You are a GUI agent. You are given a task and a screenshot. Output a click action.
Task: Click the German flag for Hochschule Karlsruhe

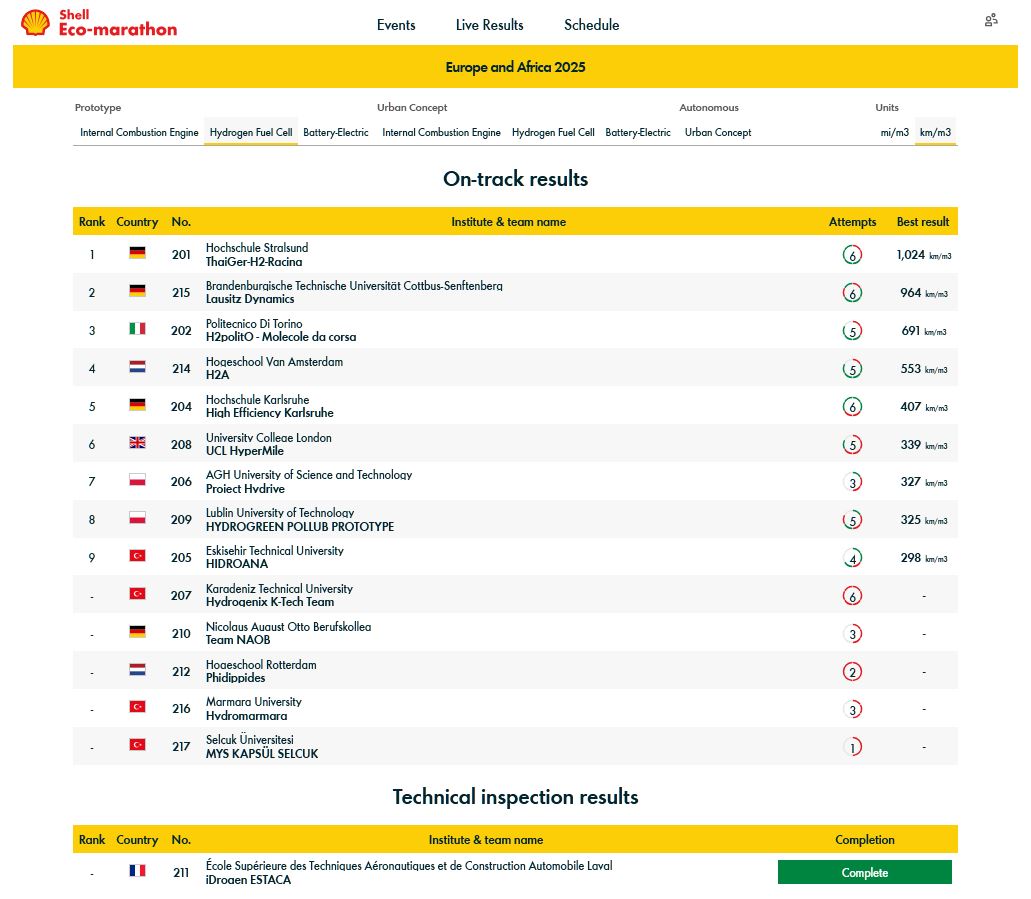pos(137,405)
